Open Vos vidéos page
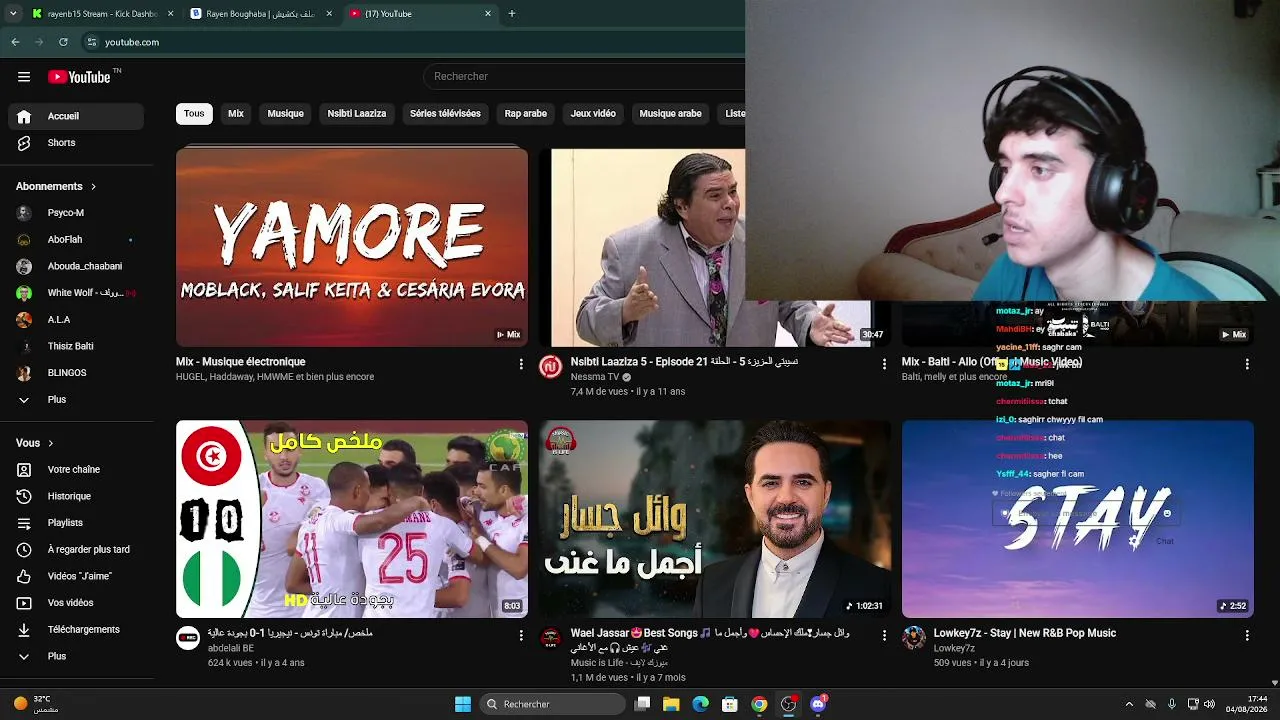Viewport: 1280px width, 720px height. tap(76, 603)
